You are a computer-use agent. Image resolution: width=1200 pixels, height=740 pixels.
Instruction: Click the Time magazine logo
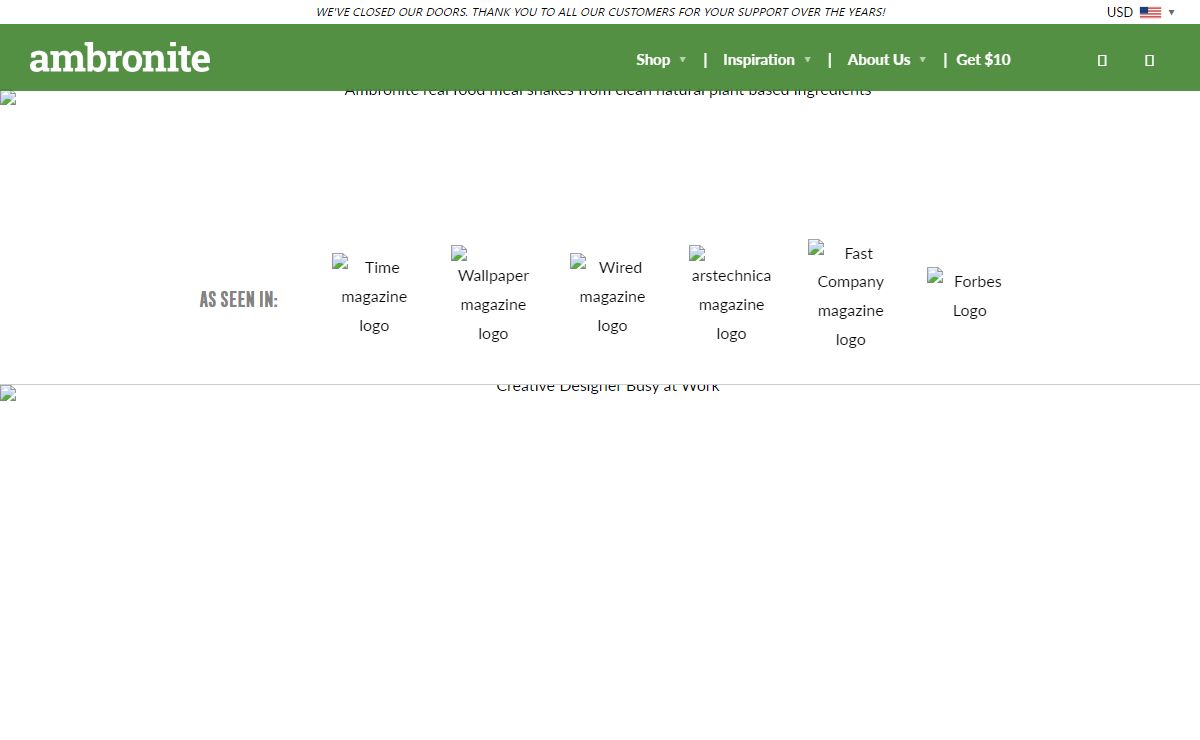[x=374, y=296]
